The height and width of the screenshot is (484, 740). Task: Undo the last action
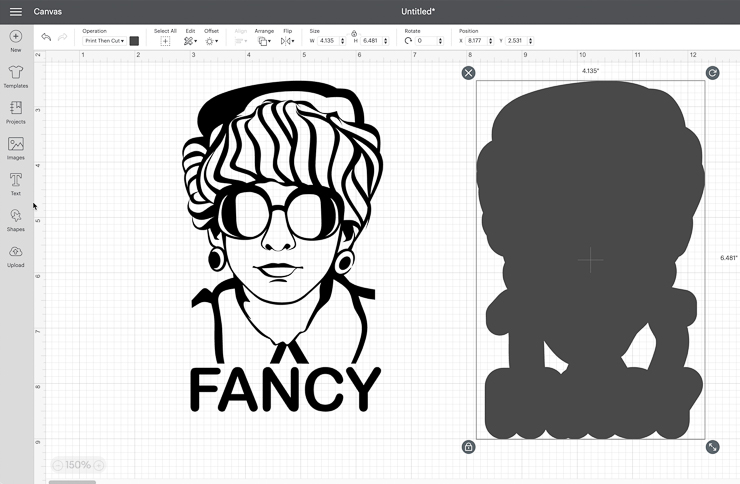tap(46, 38)
